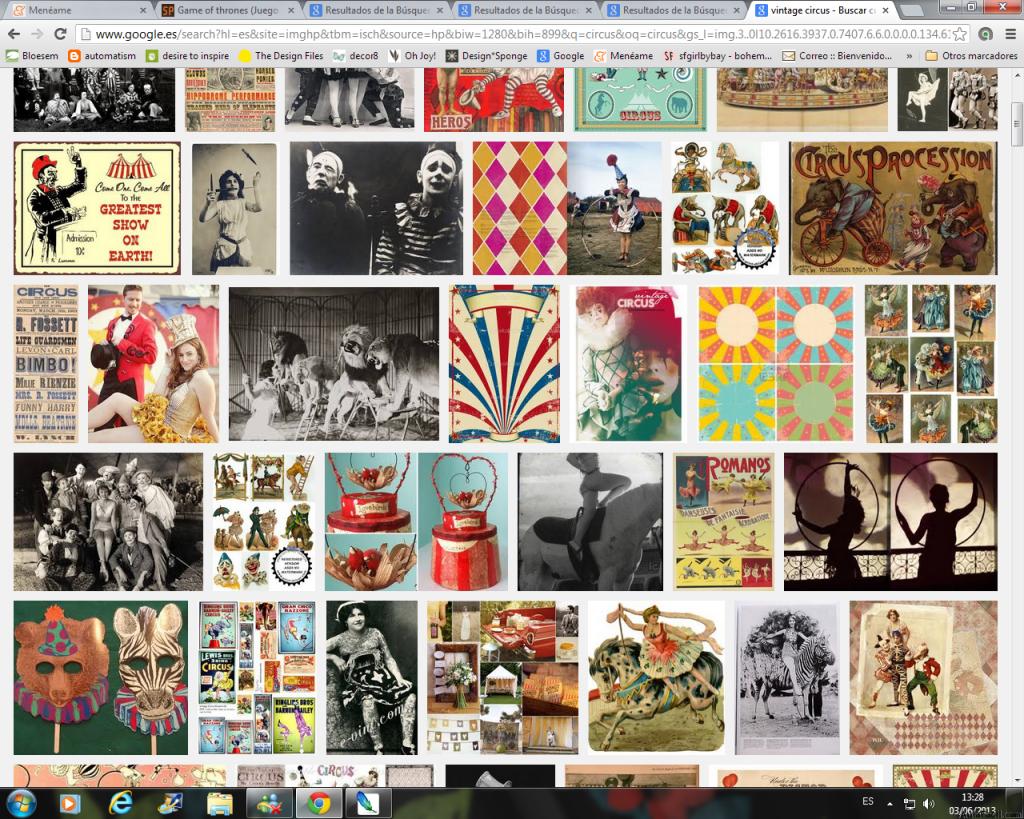Go back with the browser back arrow
The height and width of the screenshot is (819, 1024).
[x=14, y=34]
